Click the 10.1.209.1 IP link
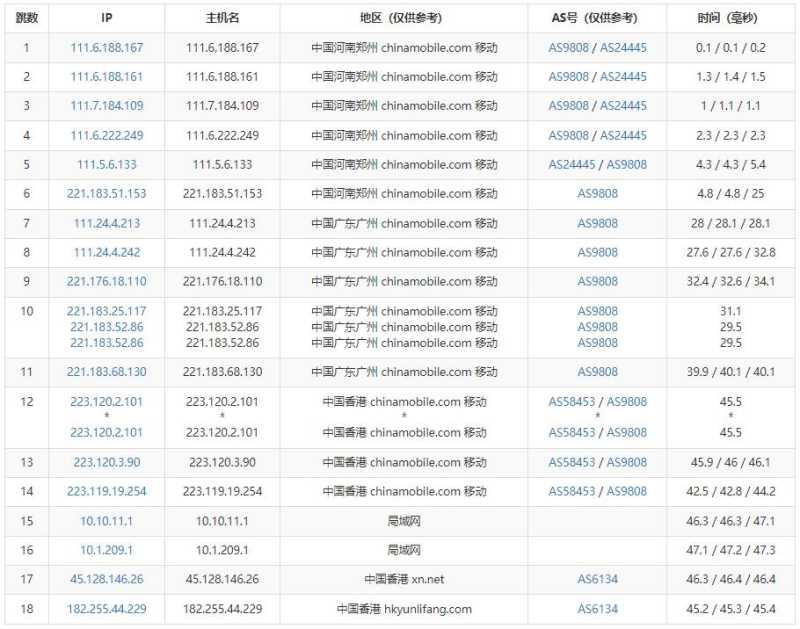 (x=107, y=550)
